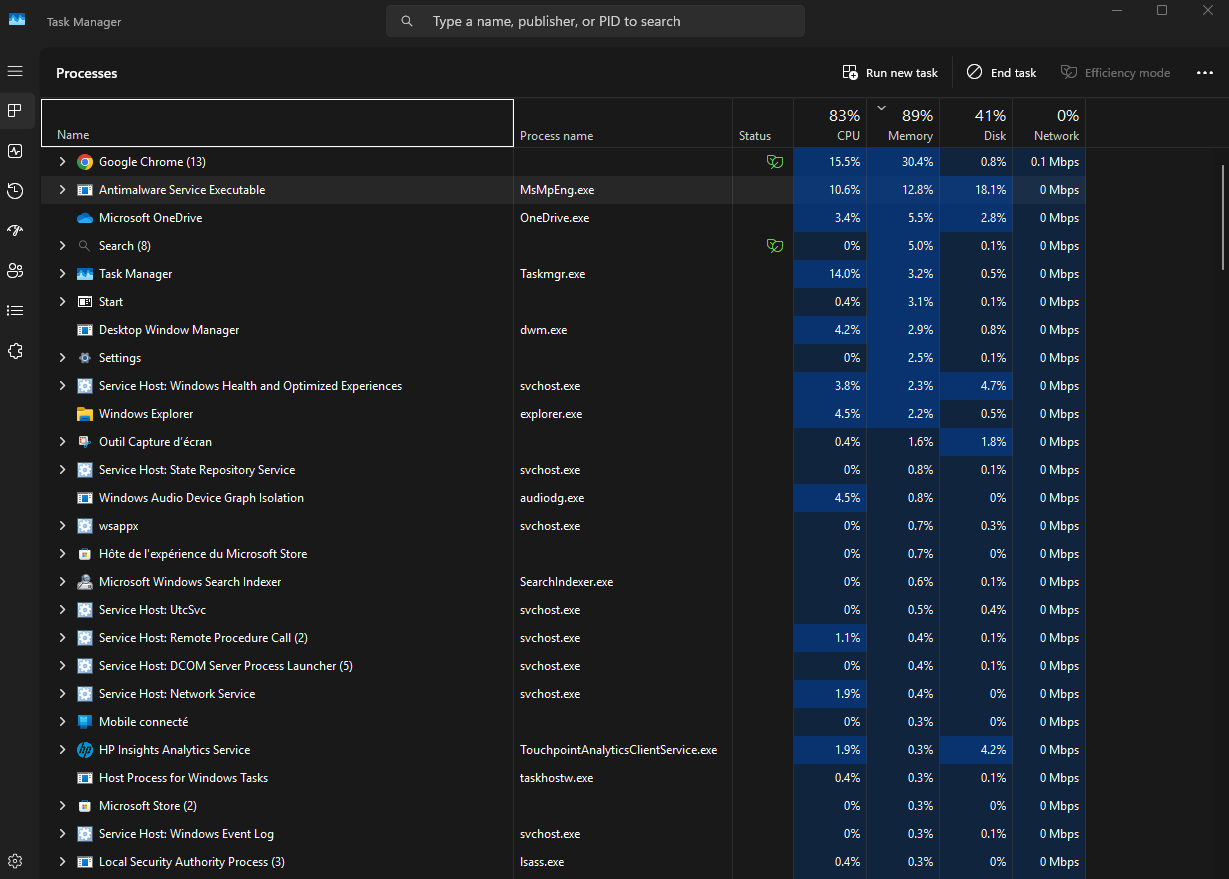The width and height of the screenshot is (1229, 879).
Task: Open Startup apps page in sidebar
Action: [x=15, y=231]
